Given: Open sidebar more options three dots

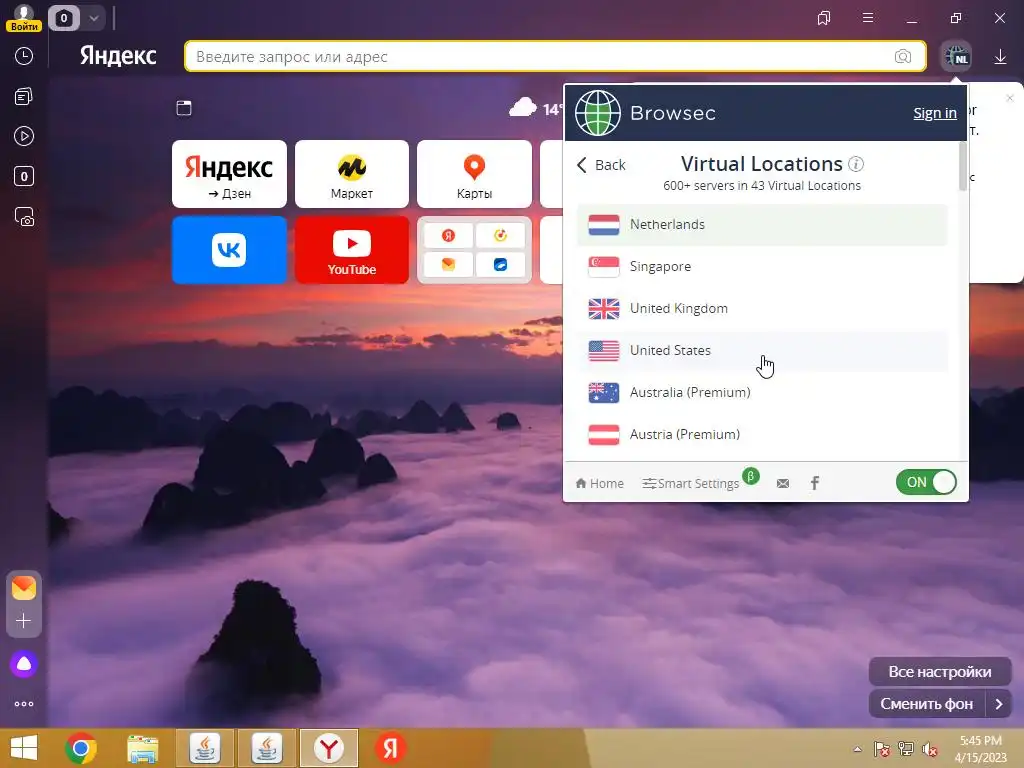Looking at the screenshot, I should 24,704.
